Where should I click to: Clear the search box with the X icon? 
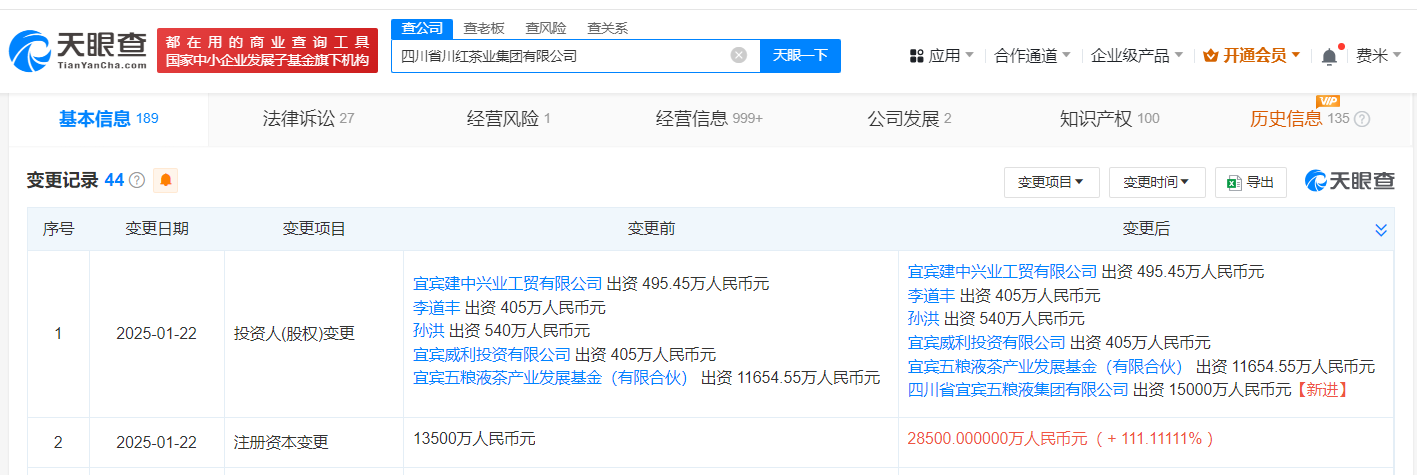tap(739, 56)
